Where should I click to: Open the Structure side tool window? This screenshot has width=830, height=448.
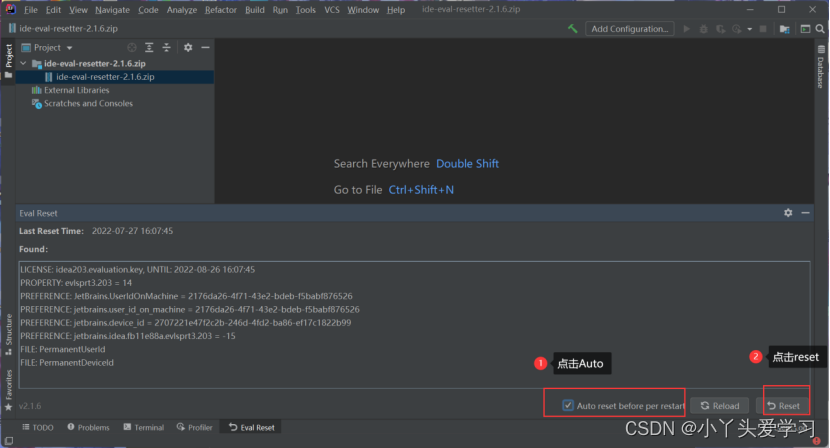pos(8,335)
